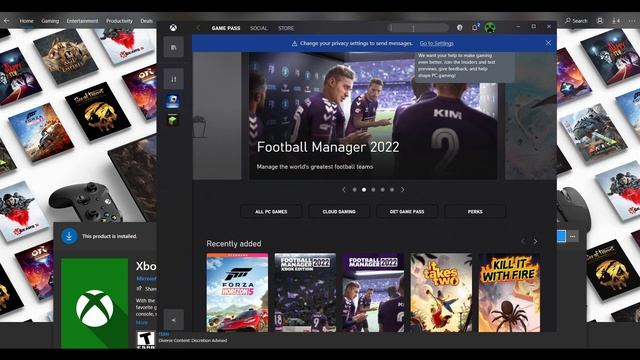Collapse the Xbox app sidebar

tap(173, 320)
